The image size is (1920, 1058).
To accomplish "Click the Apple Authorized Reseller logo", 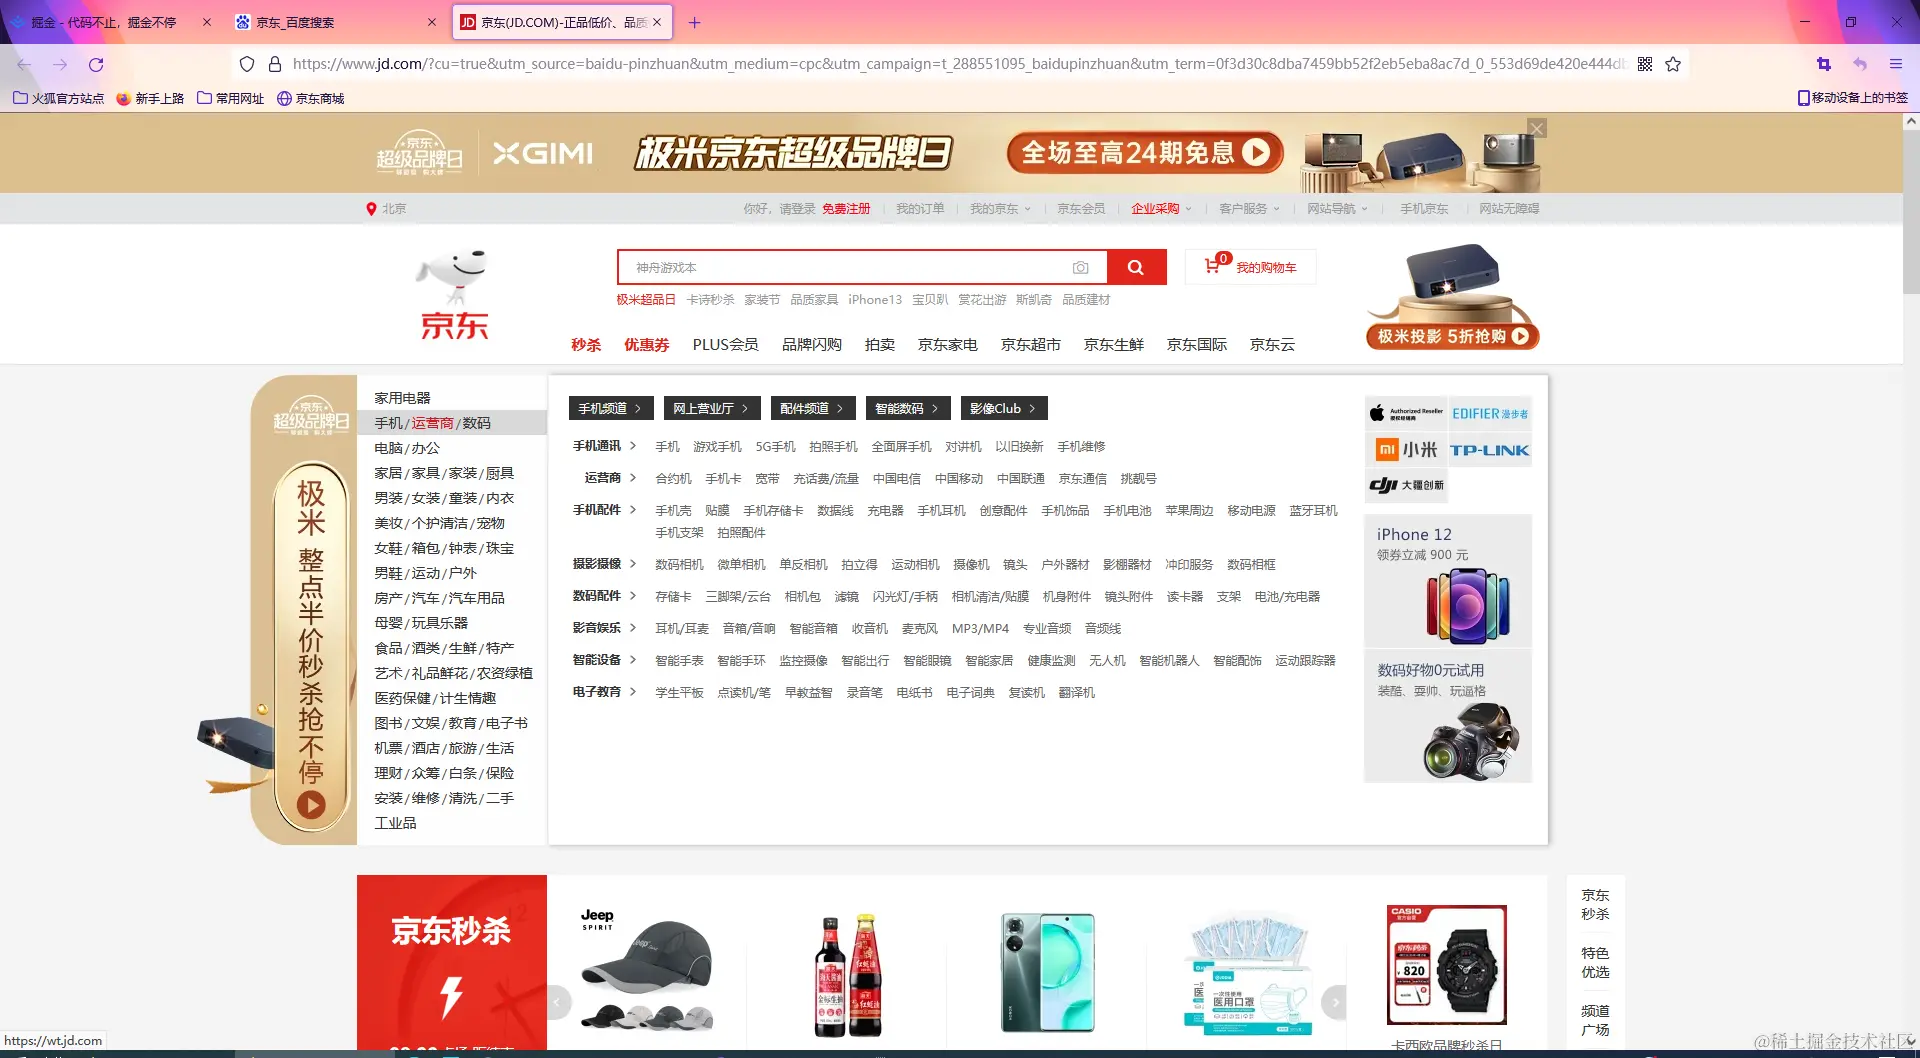I will [x=1406, y=413].
